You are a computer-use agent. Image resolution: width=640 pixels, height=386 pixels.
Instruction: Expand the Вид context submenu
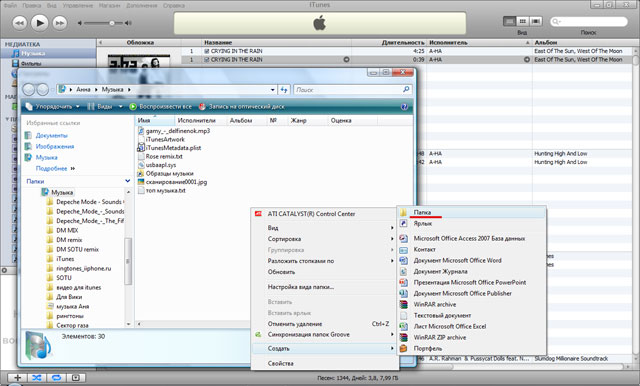point(324,228)
